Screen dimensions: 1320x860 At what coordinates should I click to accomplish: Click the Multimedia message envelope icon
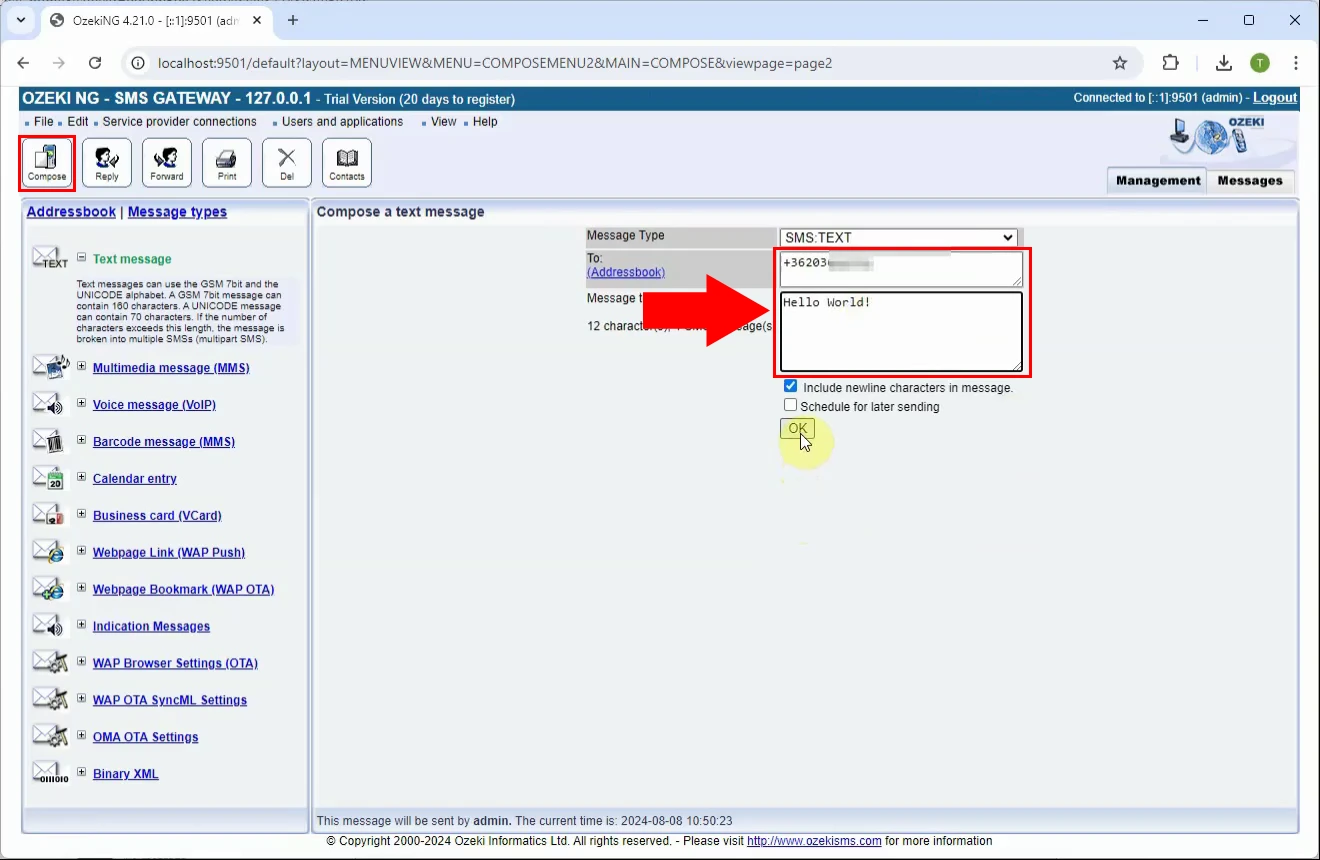click(x=50, y=367)
